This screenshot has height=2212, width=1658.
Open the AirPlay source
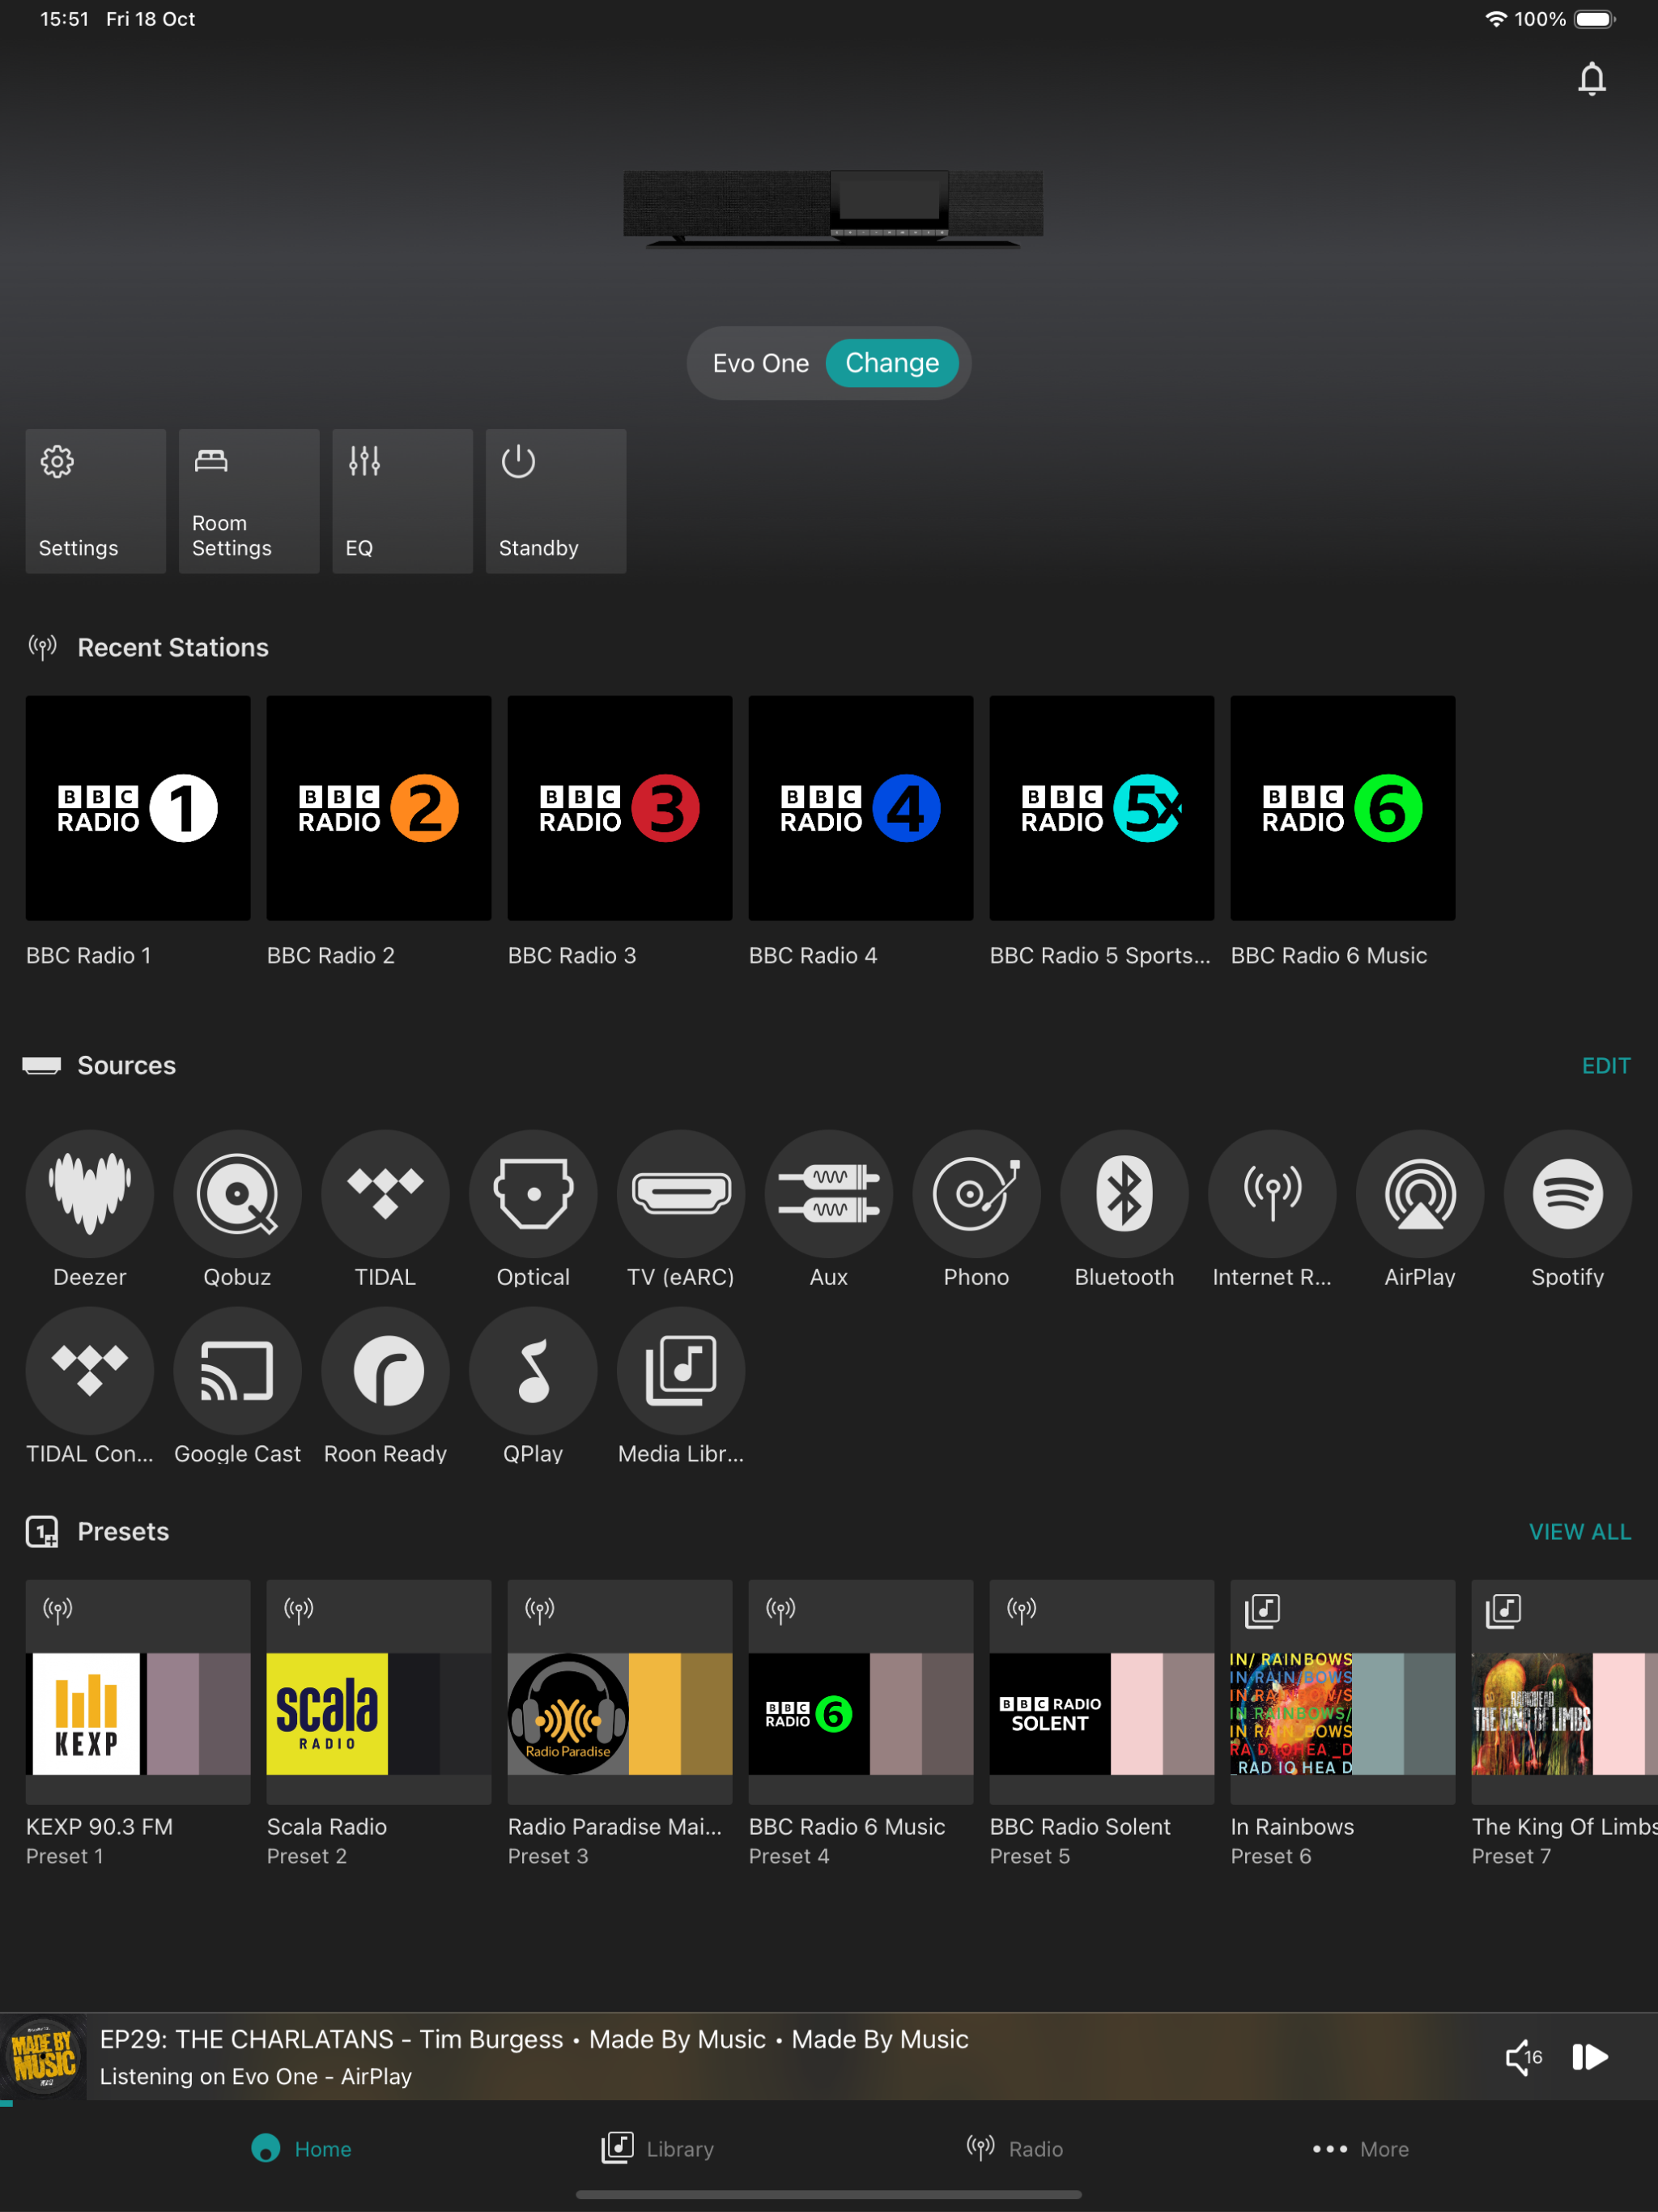tap(1419, 1193)
